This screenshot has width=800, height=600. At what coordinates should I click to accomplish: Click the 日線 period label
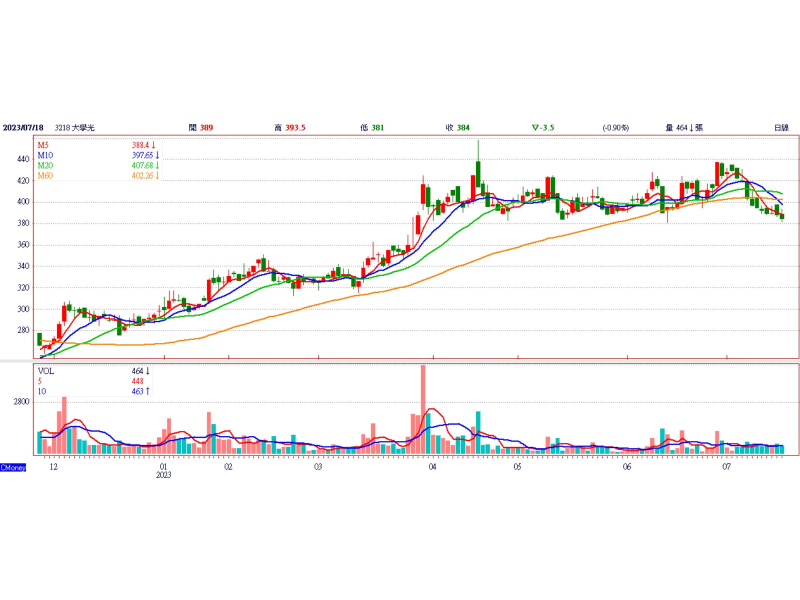[x=781, y=128]
